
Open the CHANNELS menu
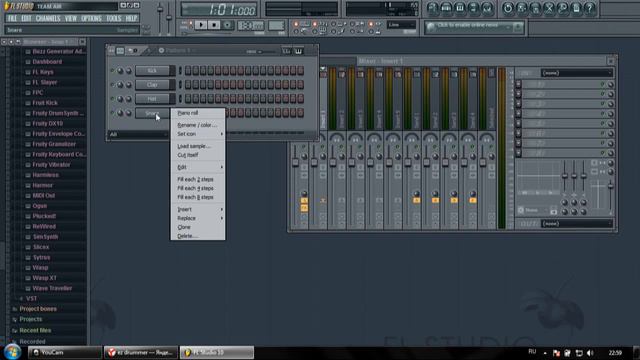pyautogui.click(x=48, y=19)
